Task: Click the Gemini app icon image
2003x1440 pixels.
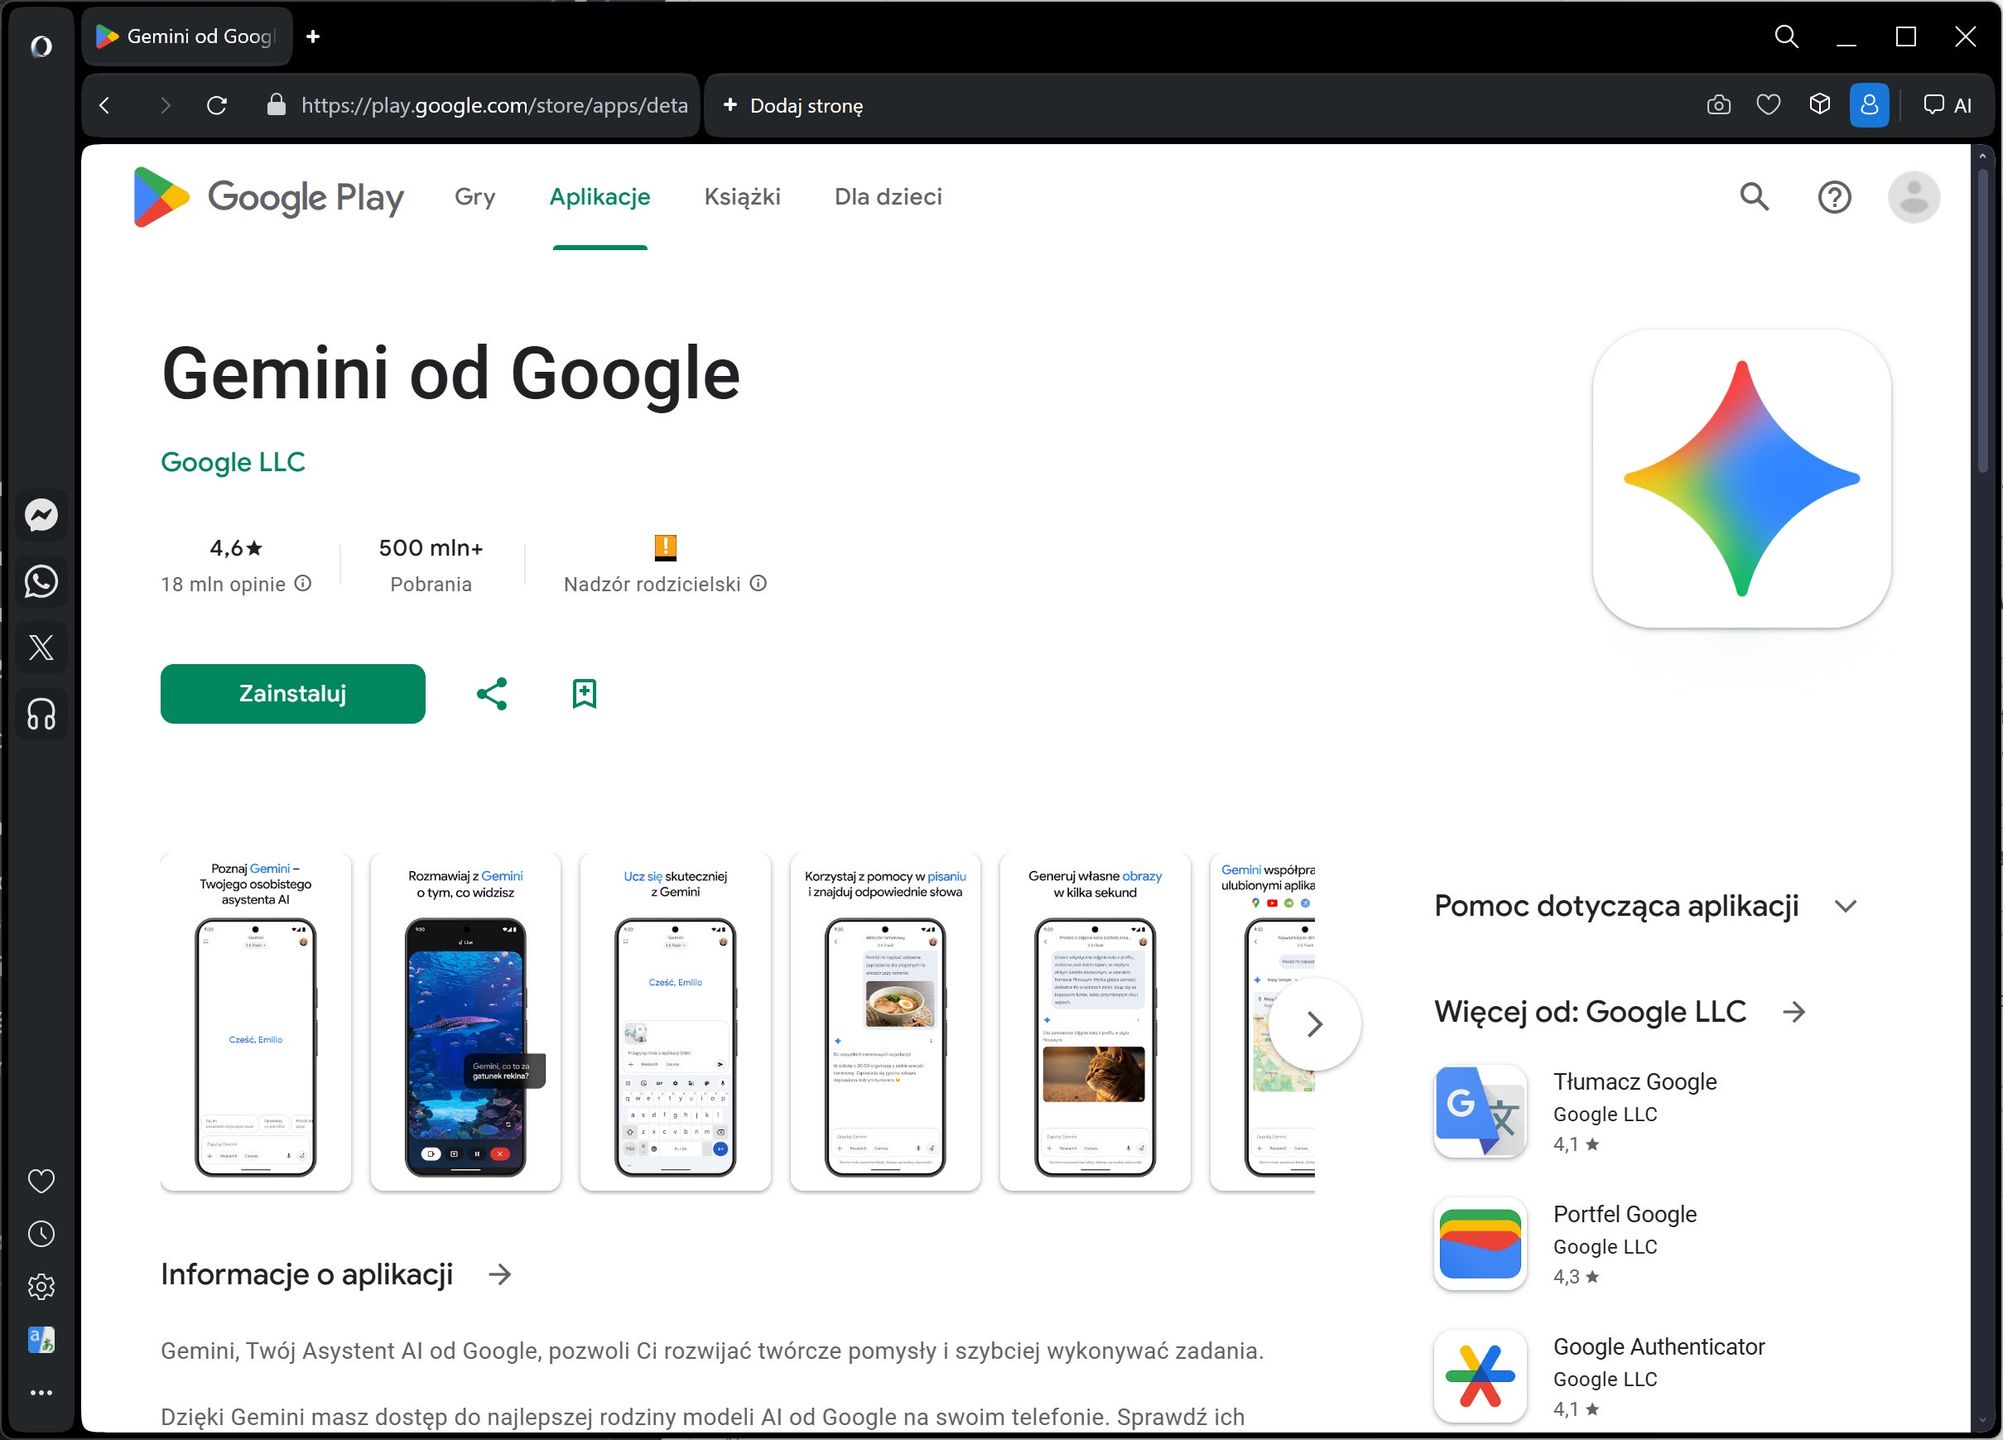Action: 1742,479
